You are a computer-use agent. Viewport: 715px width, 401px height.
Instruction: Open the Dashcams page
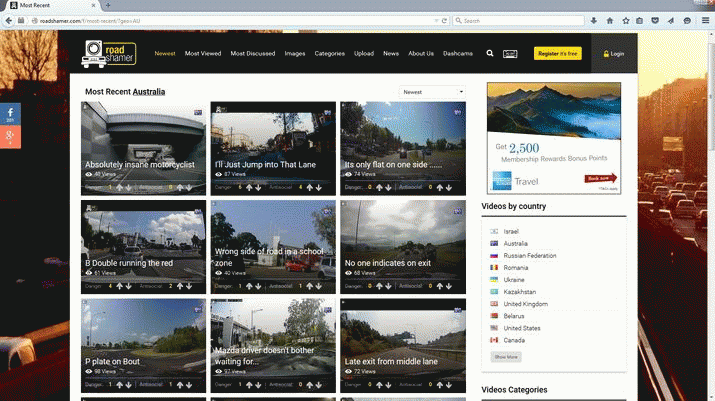(458, 53)
